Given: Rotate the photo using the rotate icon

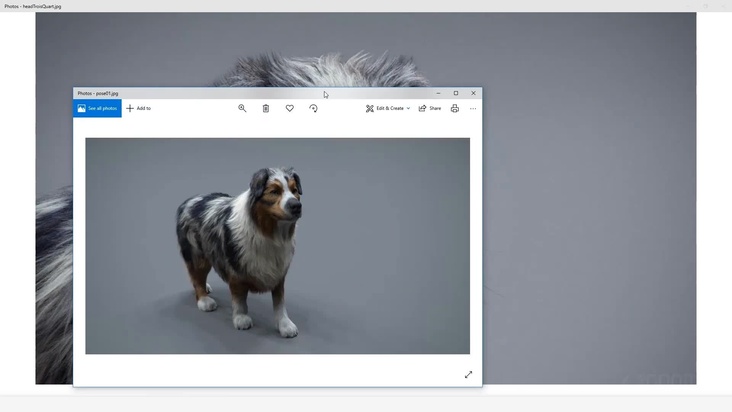Looking at the screenshot, I should 313,108.
